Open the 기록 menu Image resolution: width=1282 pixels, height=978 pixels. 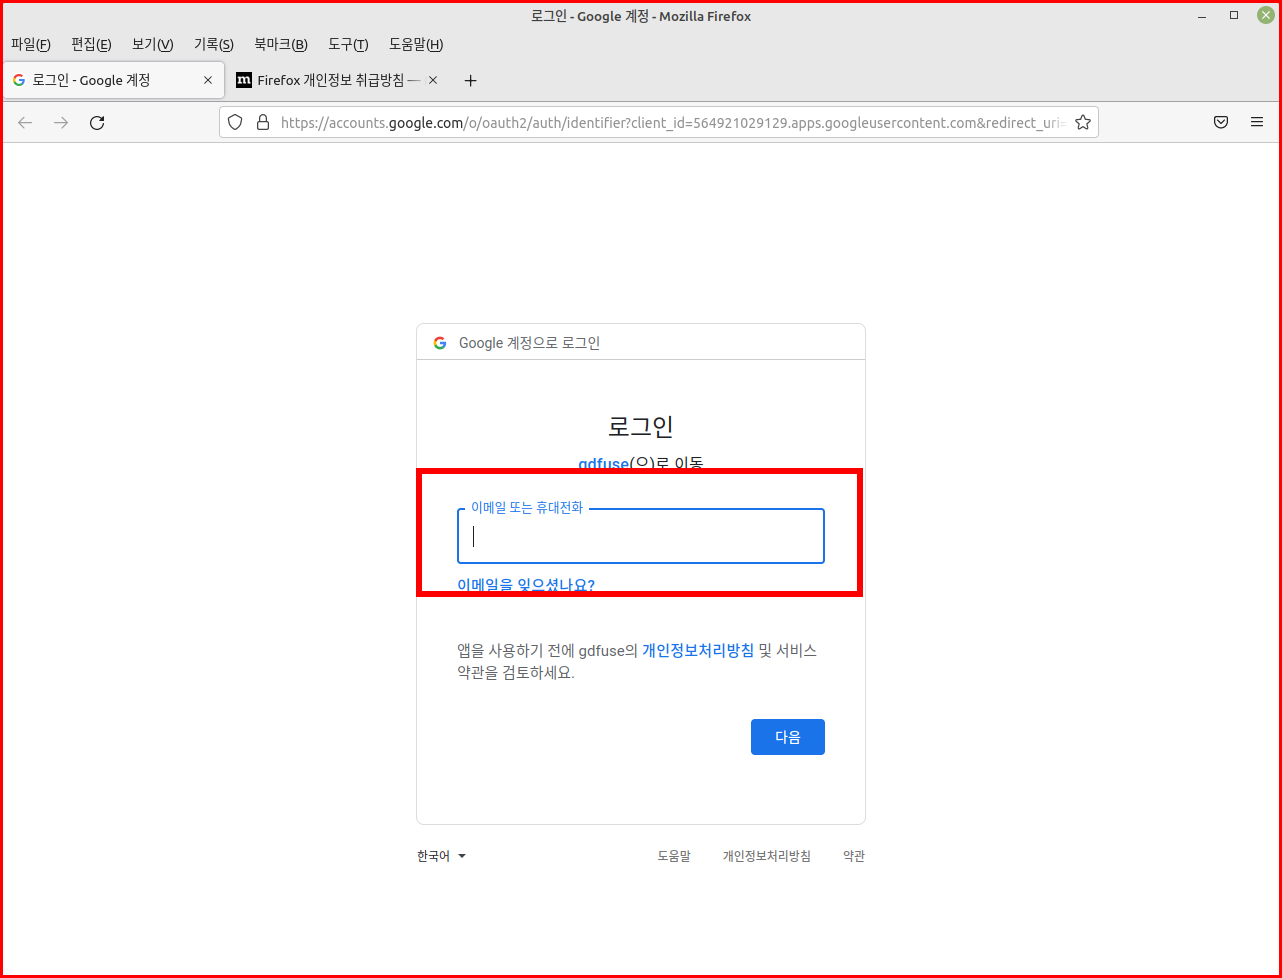coord(213,44)
